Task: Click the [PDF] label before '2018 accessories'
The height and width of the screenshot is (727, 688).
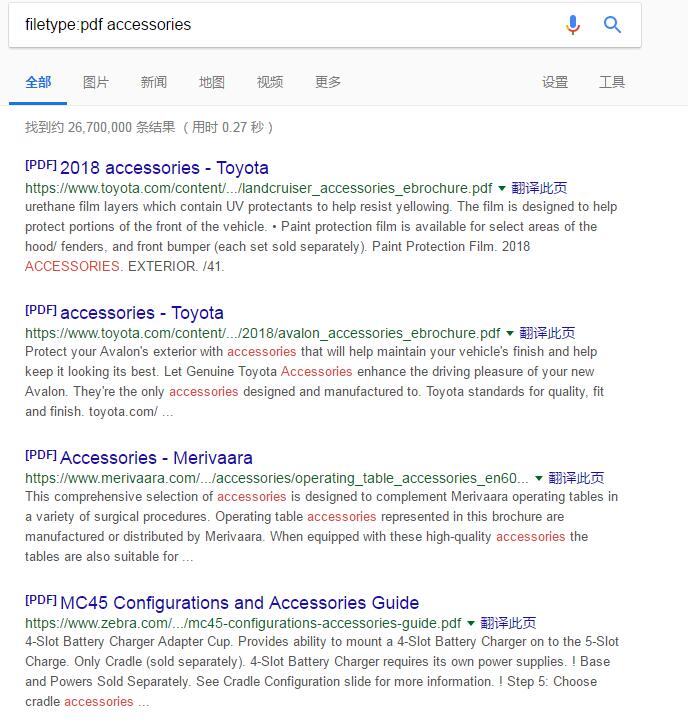Action: pyautogui.click(x=41, y=165)
